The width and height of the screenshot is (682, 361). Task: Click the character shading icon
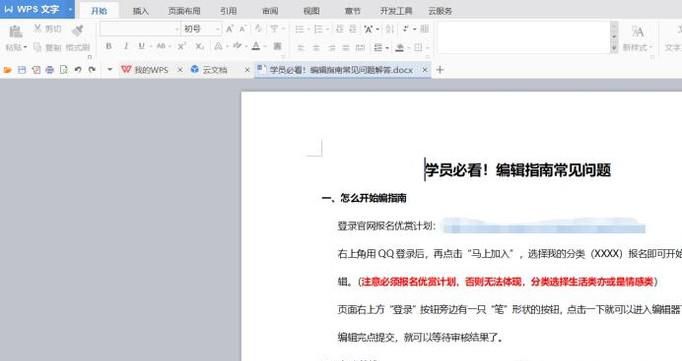coord(277,46)
